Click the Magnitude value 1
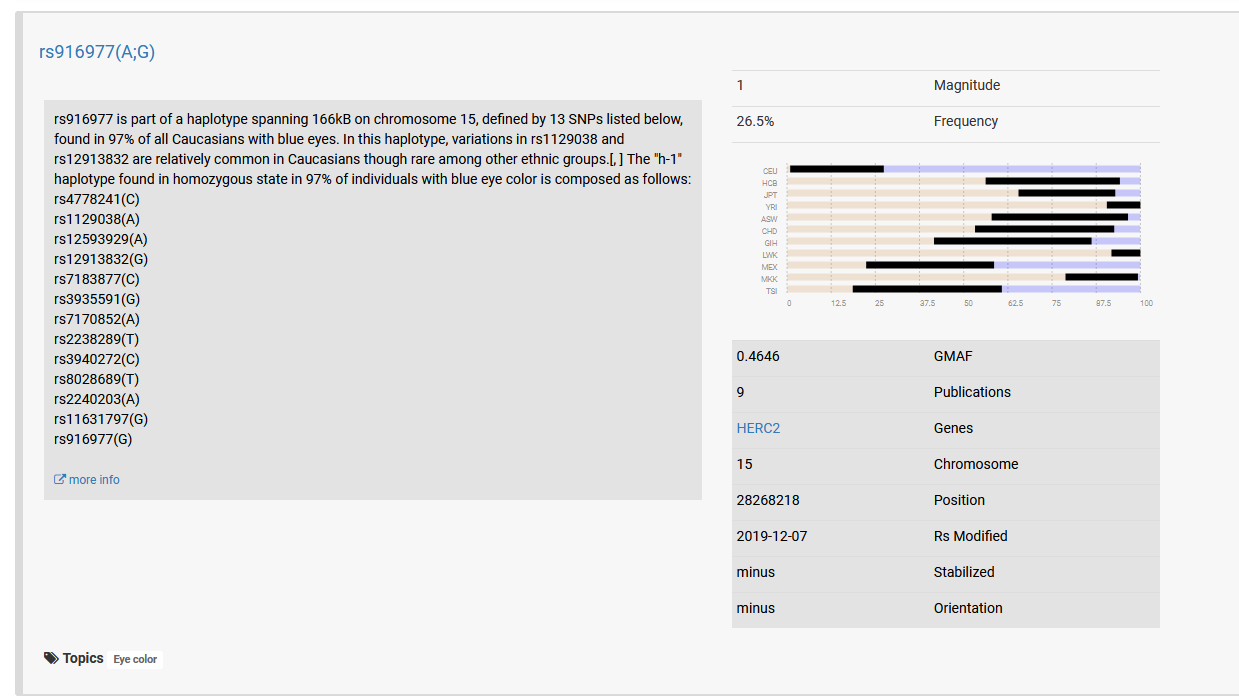This screenshot has width=1239, height=700. click(x=740, y=85)
